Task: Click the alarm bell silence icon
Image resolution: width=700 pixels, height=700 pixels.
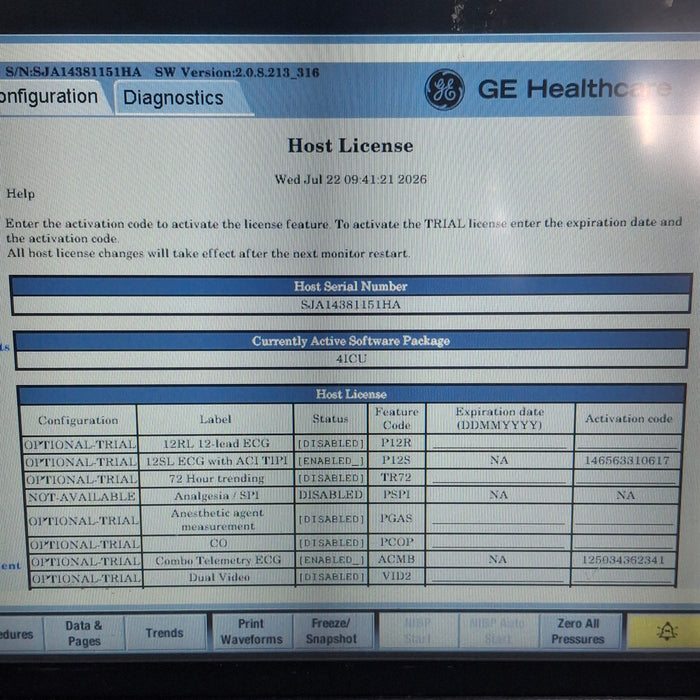Action: (x=667, y=632)
